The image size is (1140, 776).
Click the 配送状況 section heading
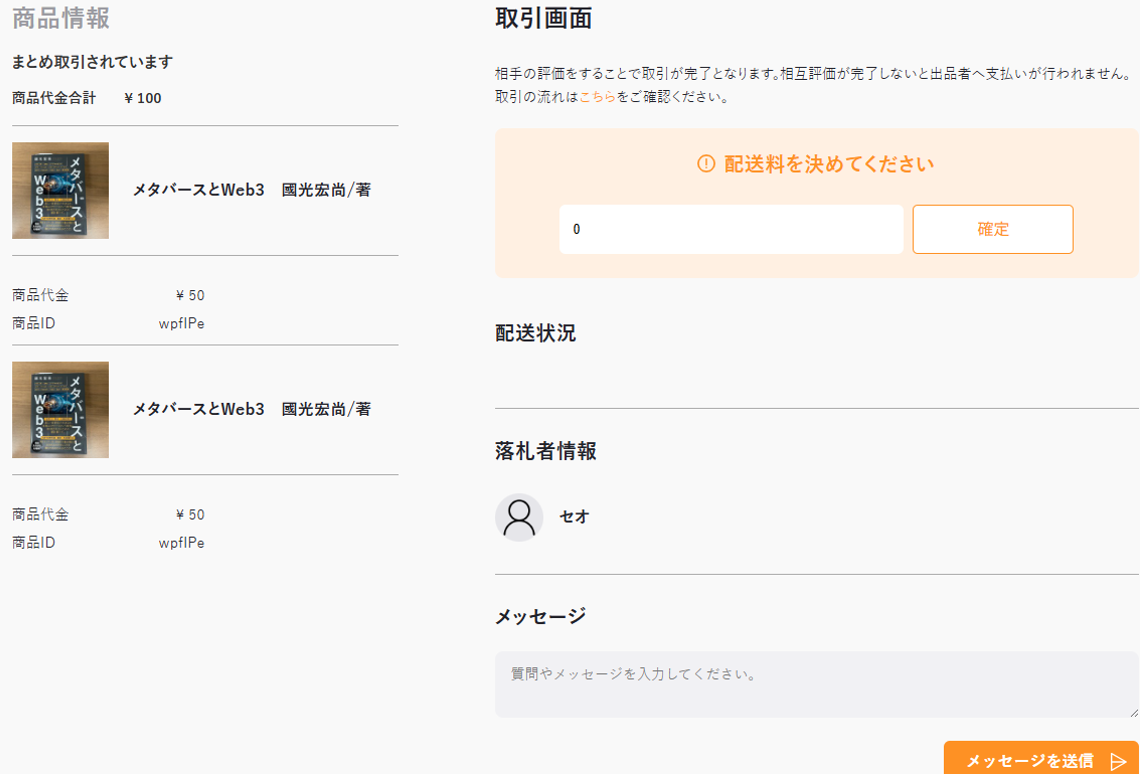tap(535, 333)
